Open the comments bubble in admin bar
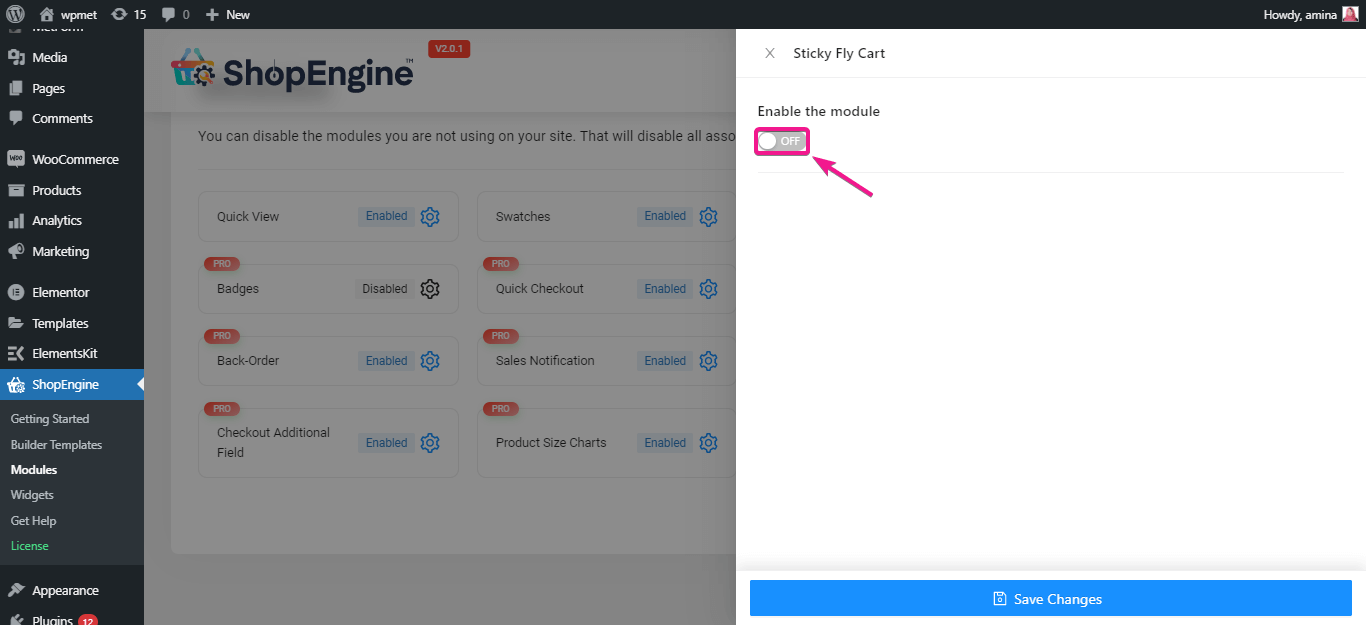This screenshot has height=625, width=1366. click(x=168, y=14)
